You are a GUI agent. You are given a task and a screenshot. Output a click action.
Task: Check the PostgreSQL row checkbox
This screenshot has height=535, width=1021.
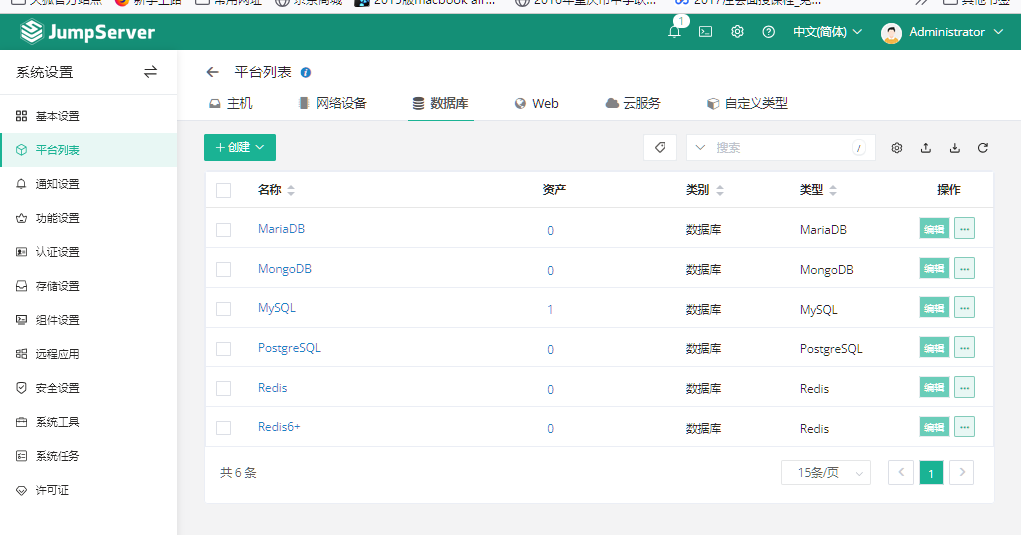(223, 349)
